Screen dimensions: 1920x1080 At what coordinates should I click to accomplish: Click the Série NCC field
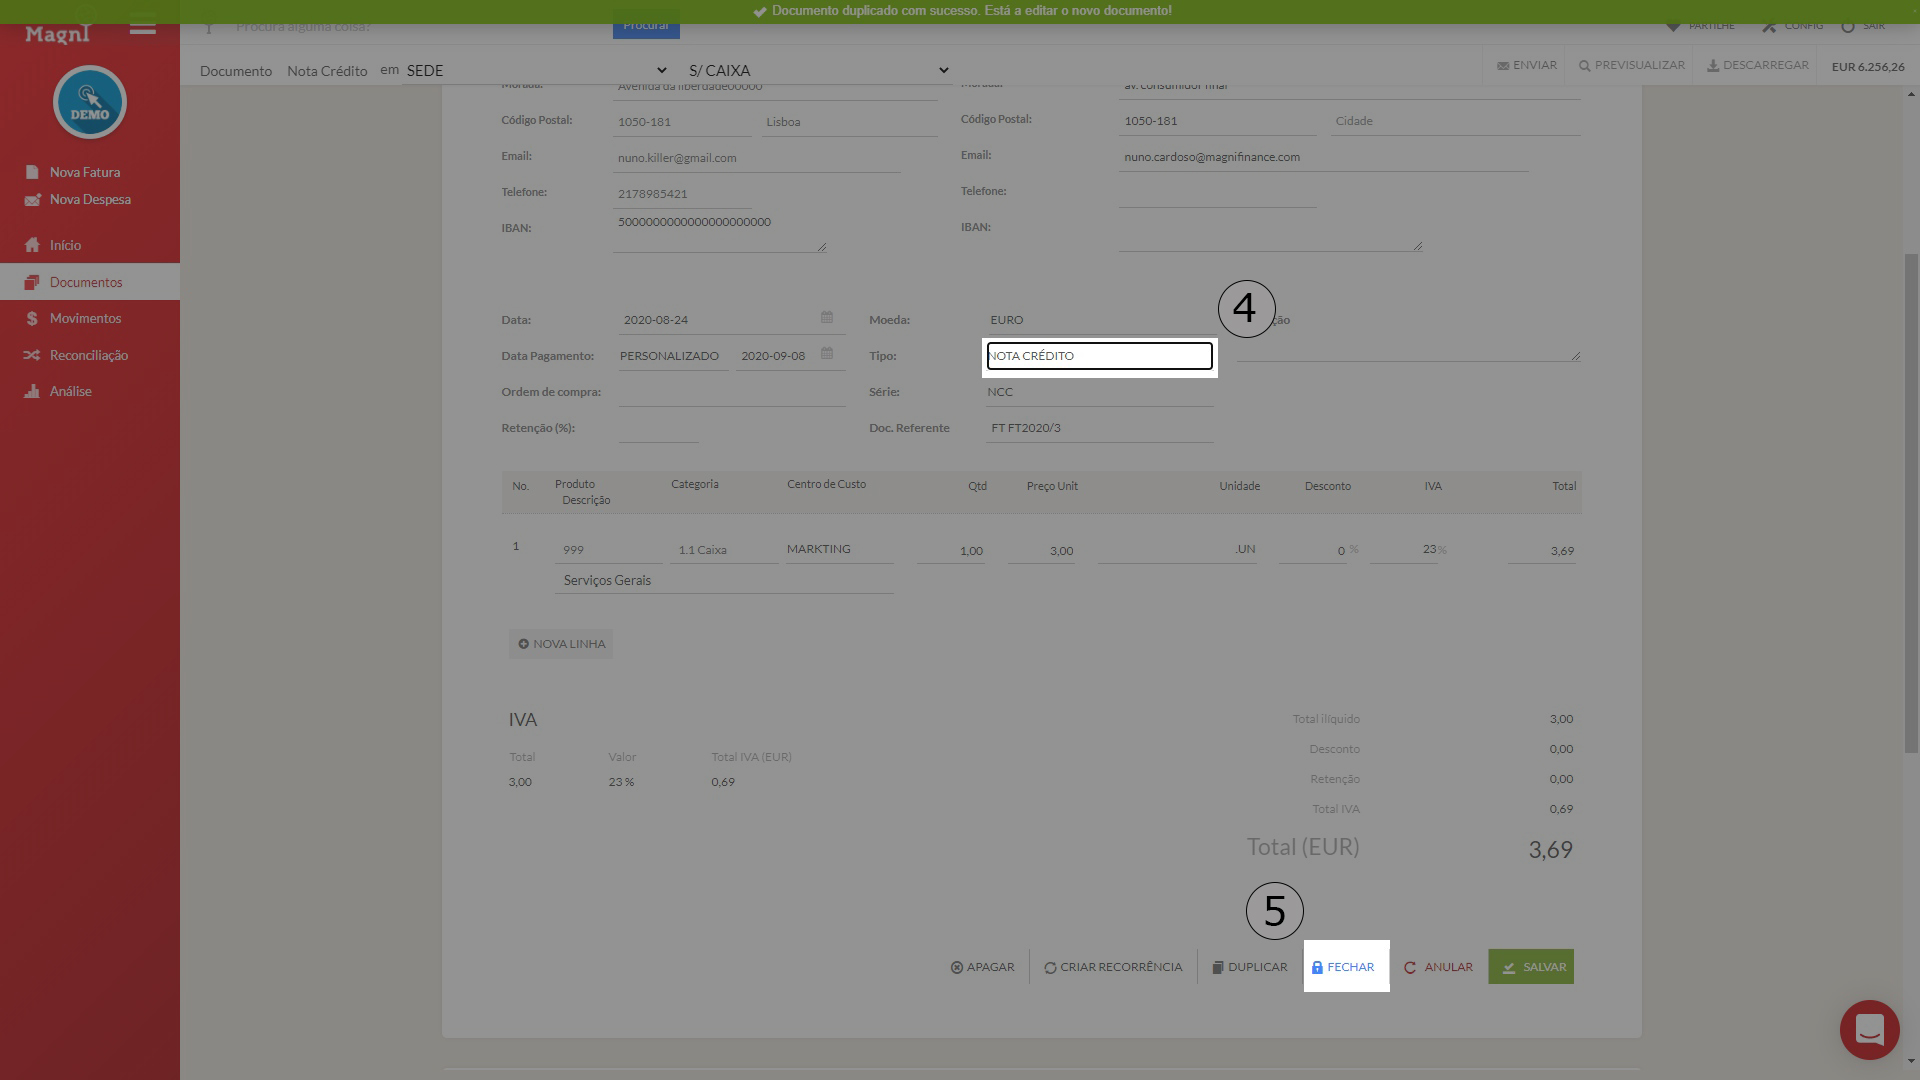click(1099, 392)
